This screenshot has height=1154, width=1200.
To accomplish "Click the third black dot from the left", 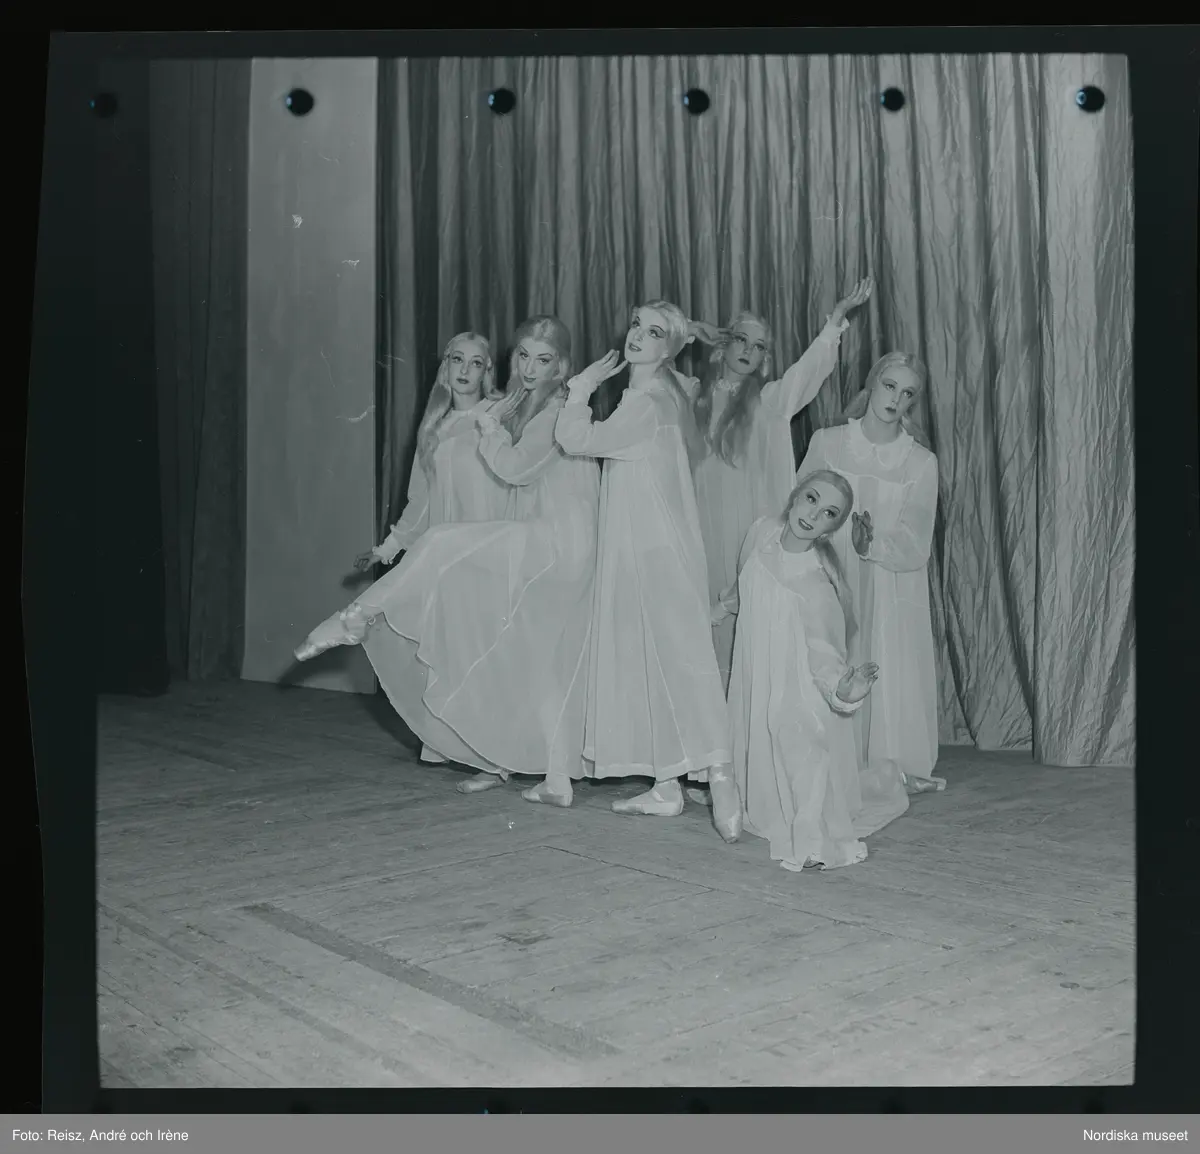I will (501, 100).
